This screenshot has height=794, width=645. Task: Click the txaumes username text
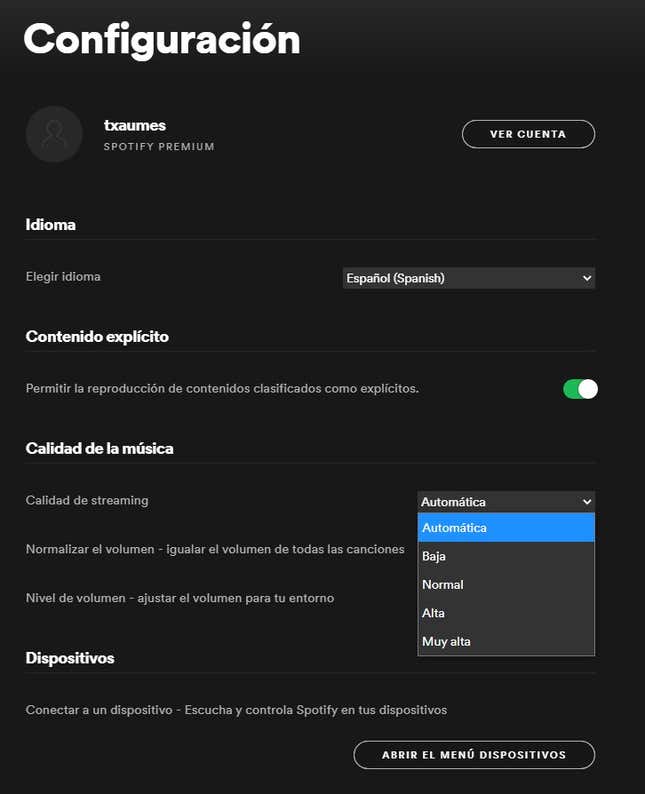[x=135, y=125]
